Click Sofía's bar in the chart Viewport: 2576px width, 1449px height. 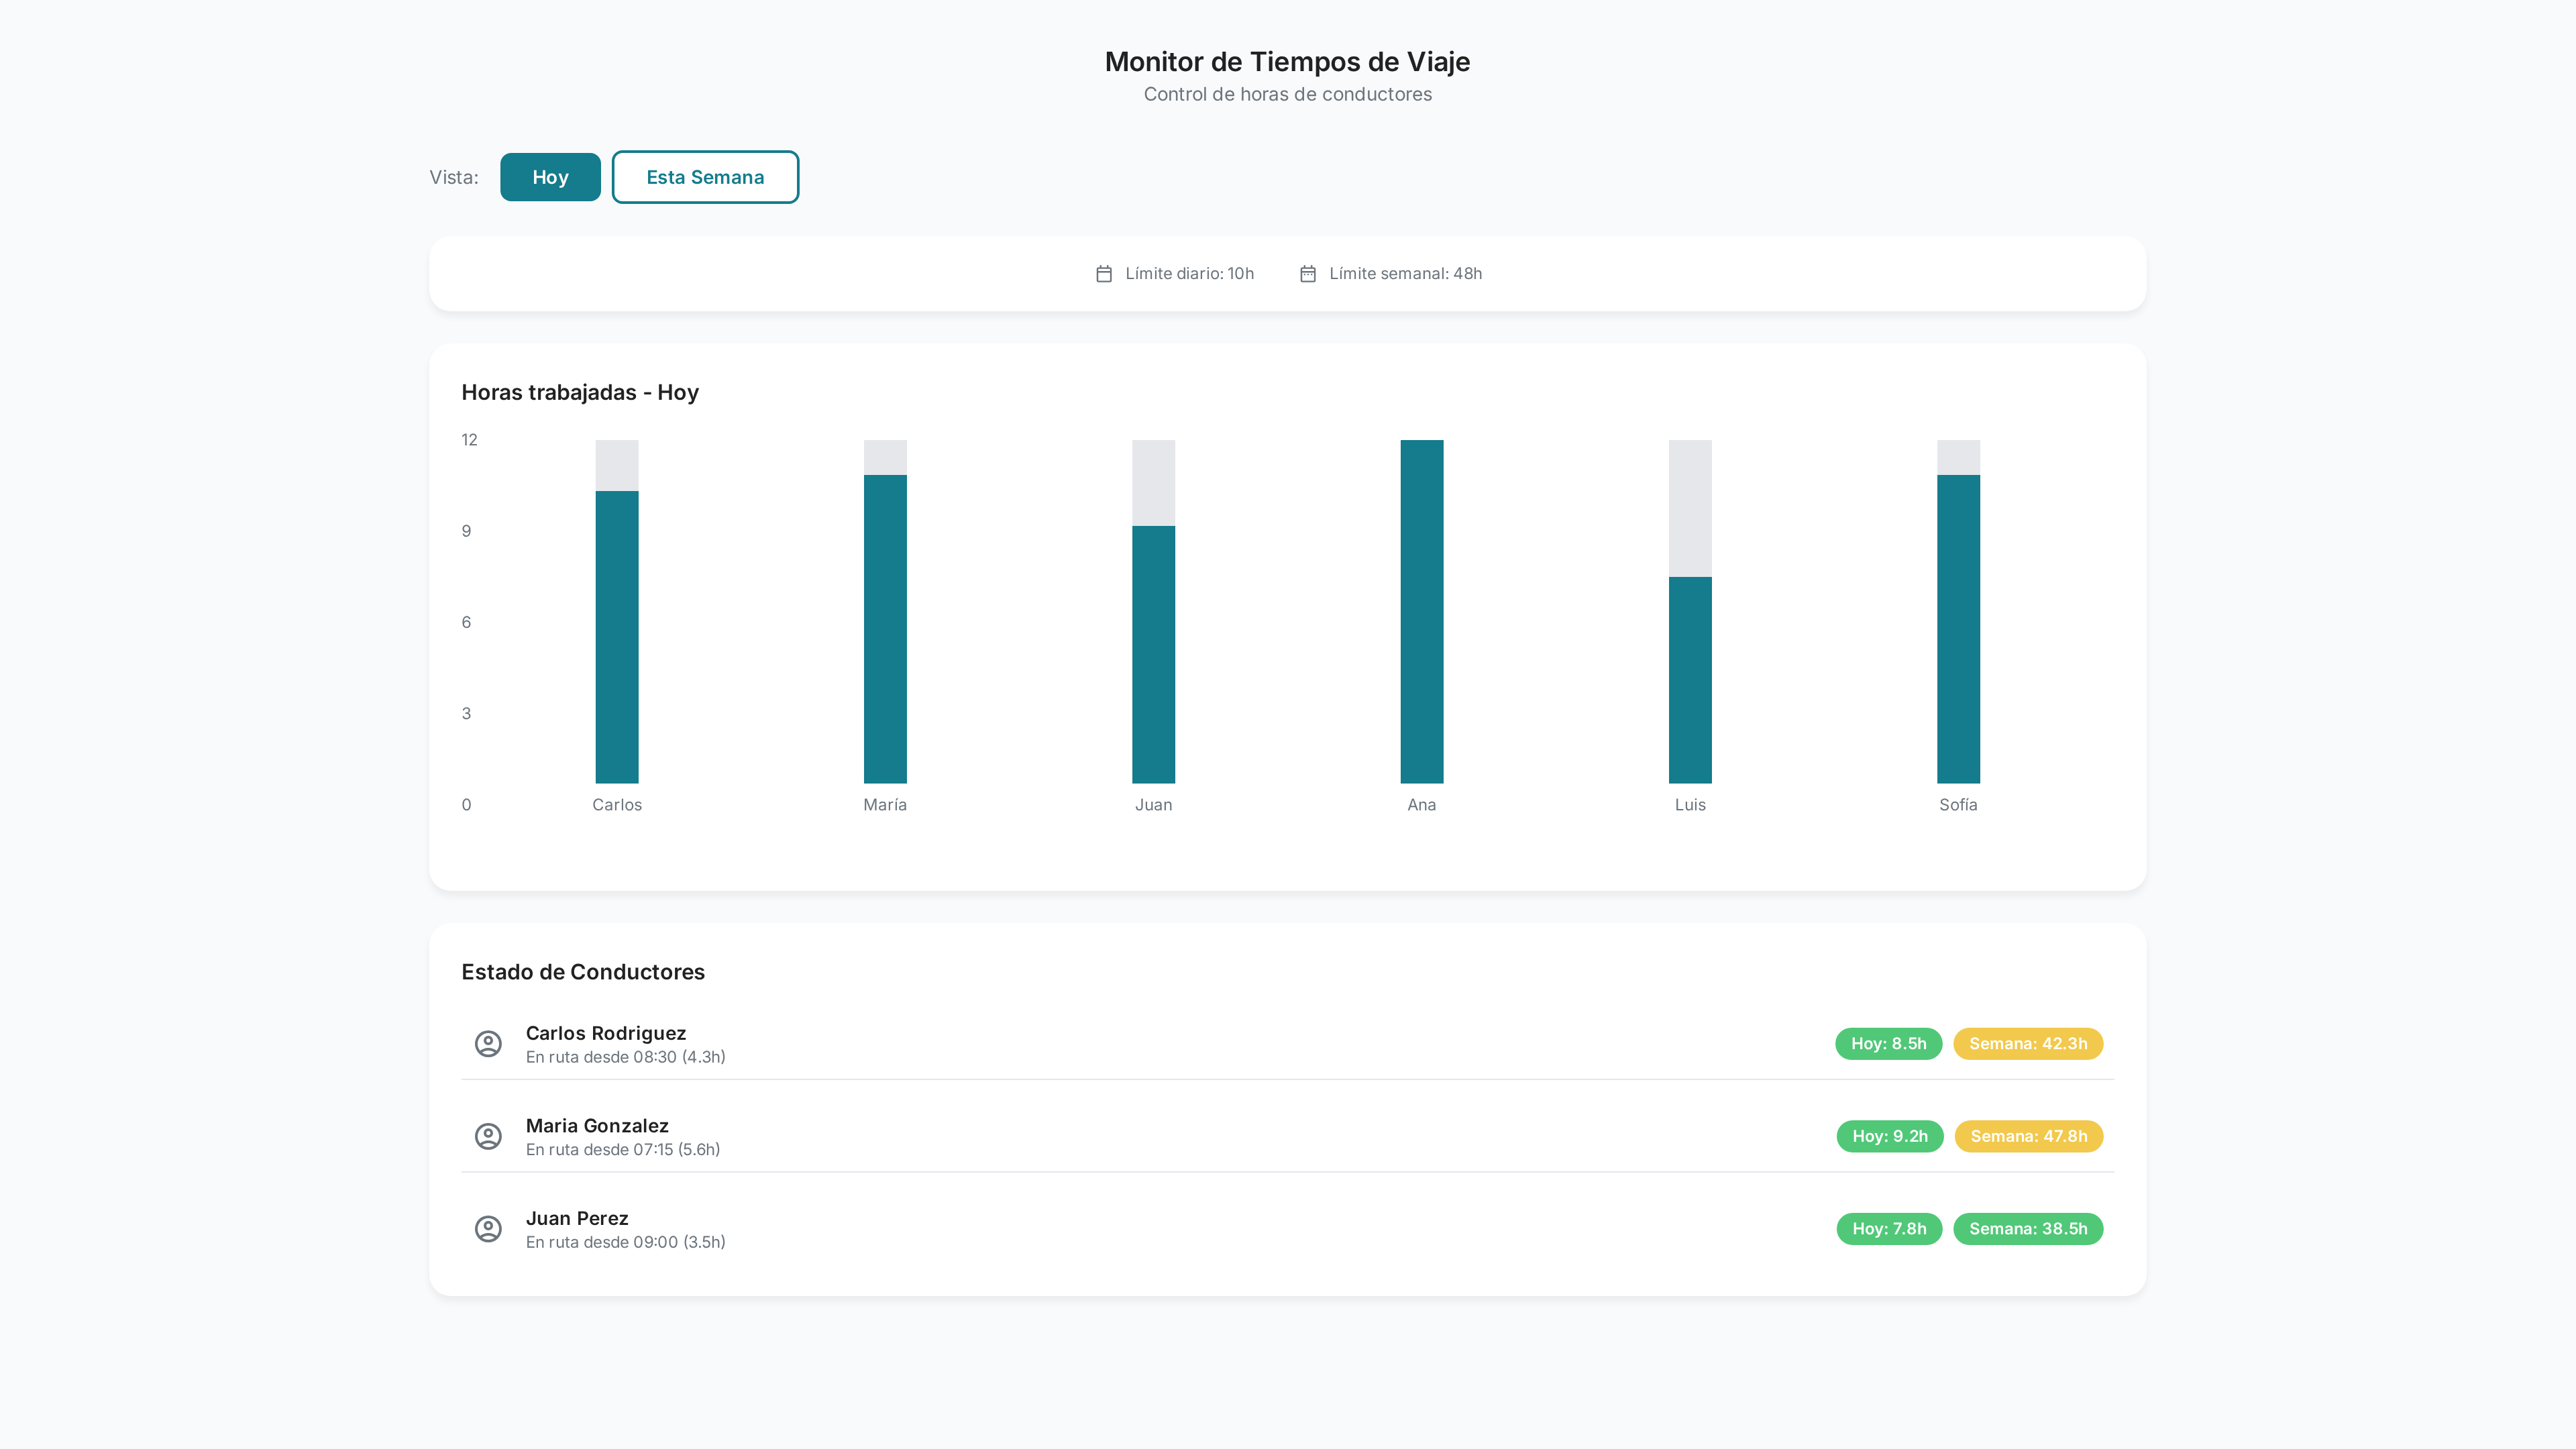(x=1958, y=628)
